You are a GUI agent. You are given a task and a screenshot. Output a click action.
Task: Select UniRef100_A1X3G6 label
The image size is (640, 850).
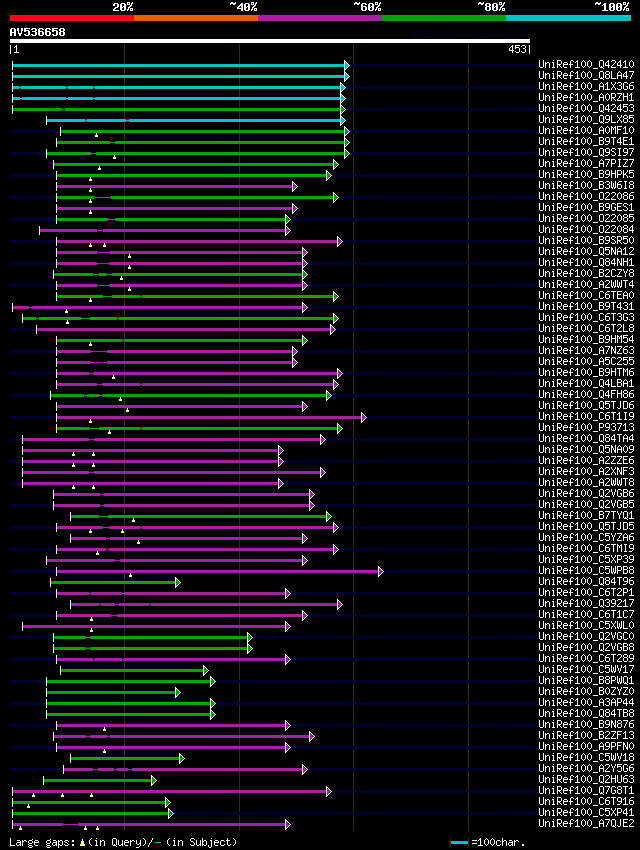tap(586, 86)
